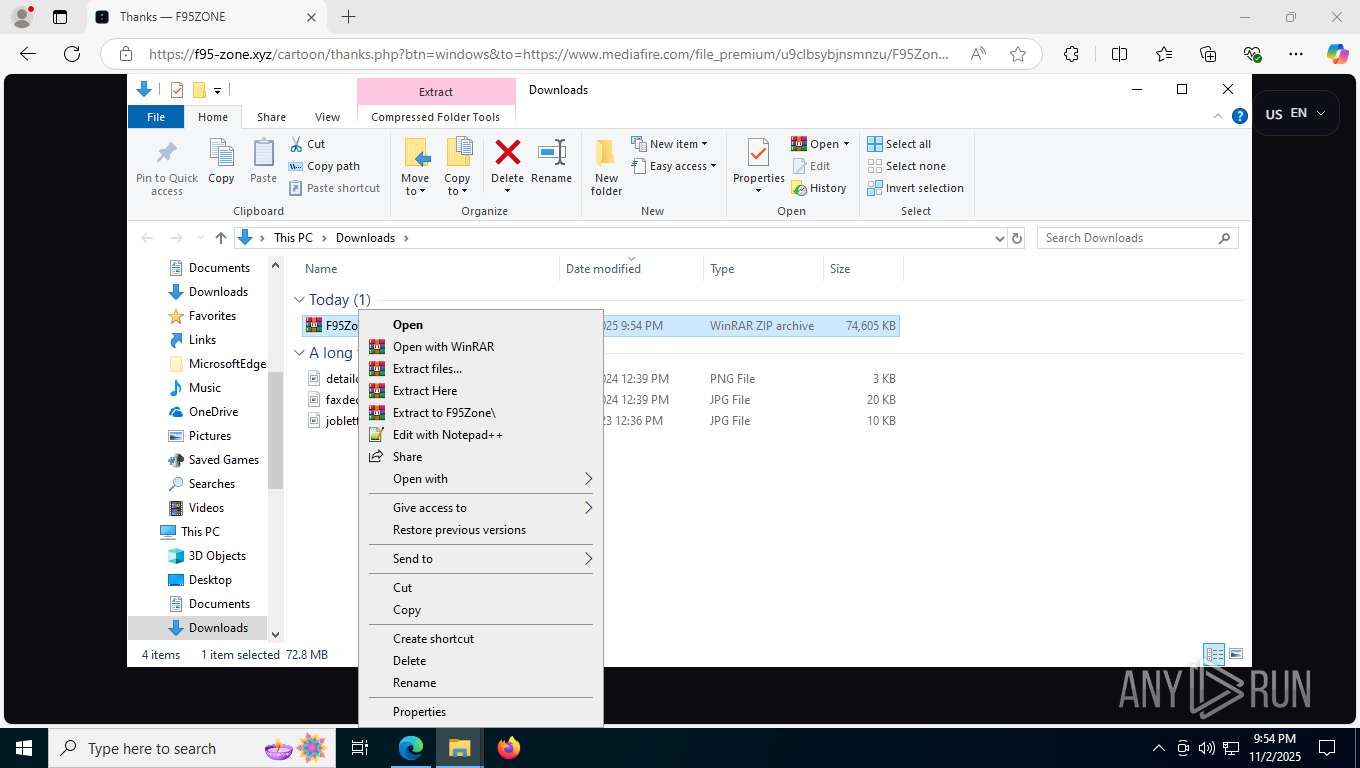
Task: Click the red Delete X icon
Action: click(508, 152)
